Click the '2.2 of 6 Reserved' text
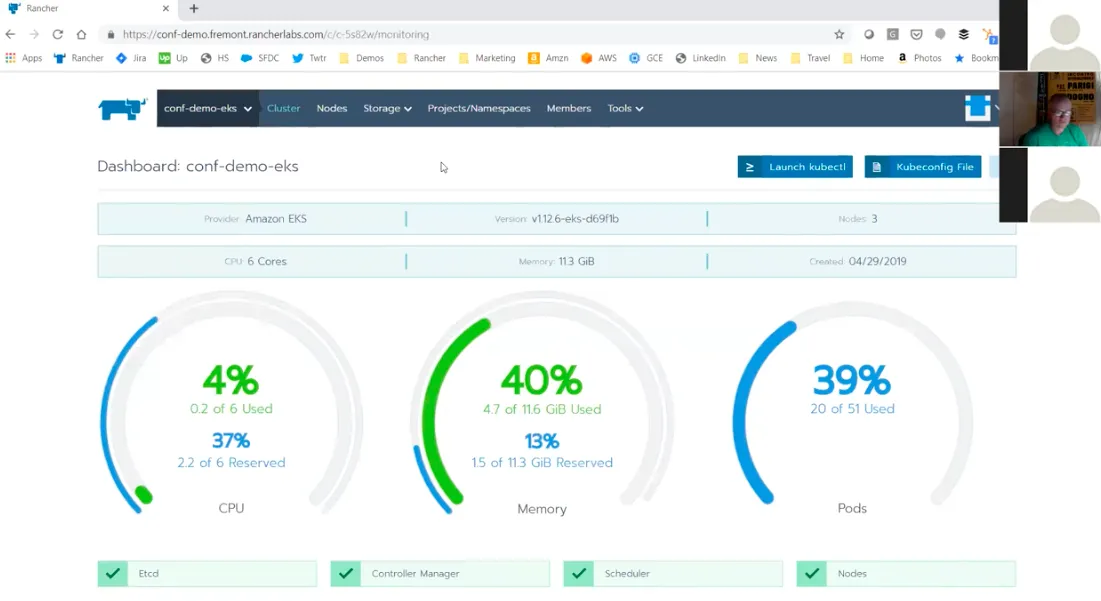 (231, 463)
